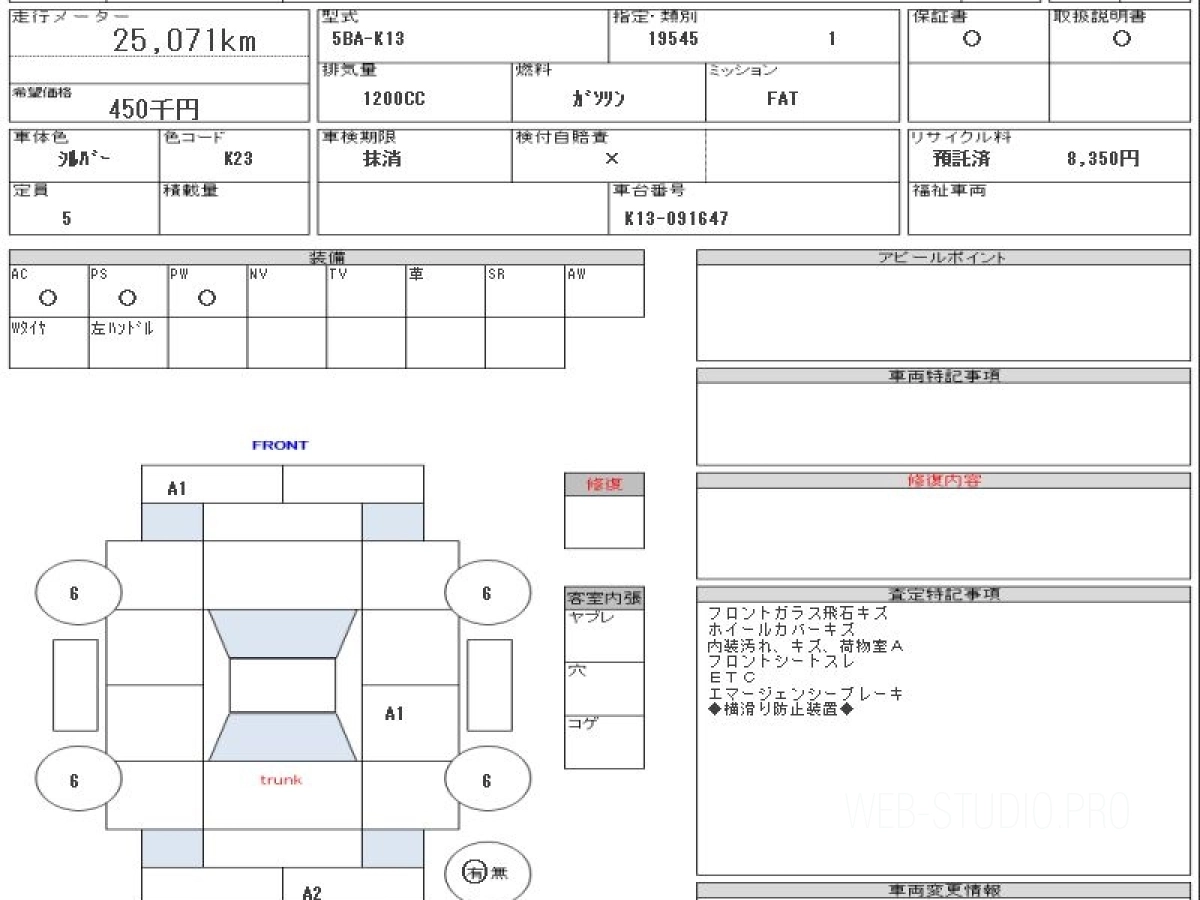The image size is (1200, 900).
Task: Click the アピールポイント section header
Action: pos(943,257)
